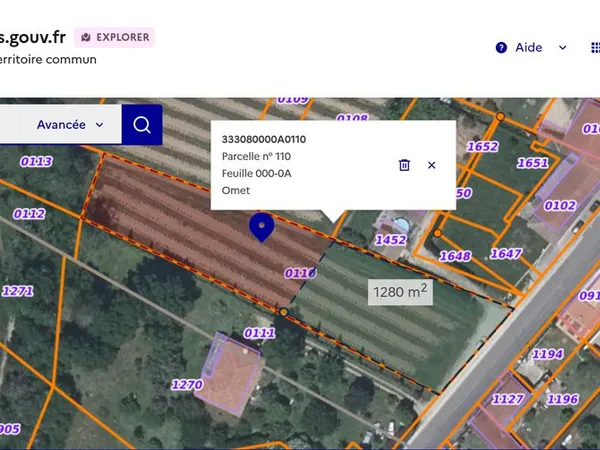This screenshot has width=600, height=450.
Task: Select parcel label 0110 on map
Action: pos(300,273)
